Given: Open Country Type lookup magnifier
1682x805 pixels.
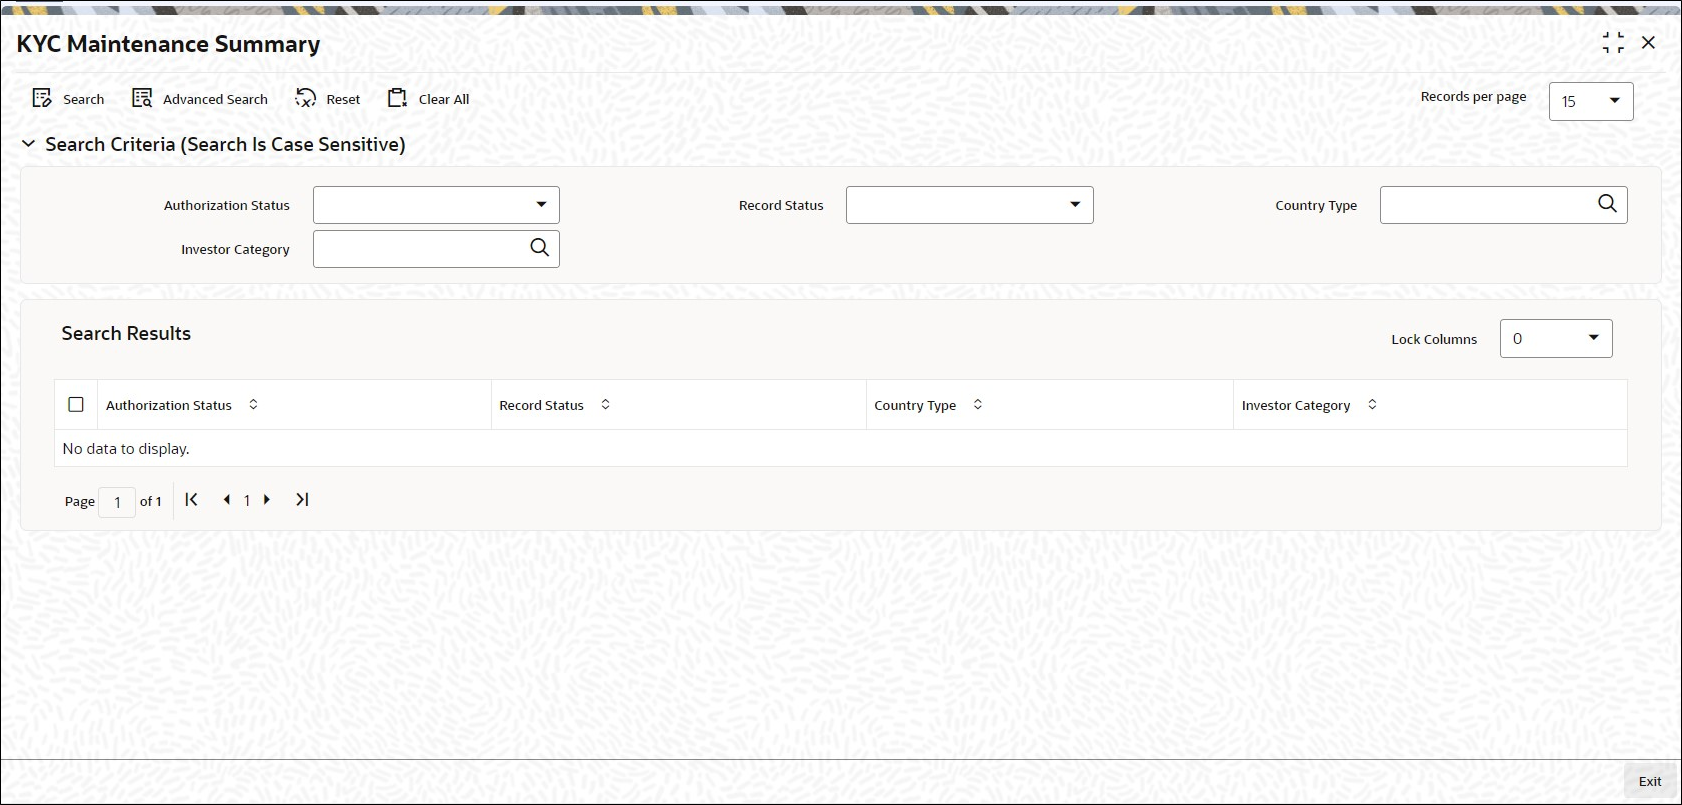Looking at the screenshot, I should [x=1607, y=204].
